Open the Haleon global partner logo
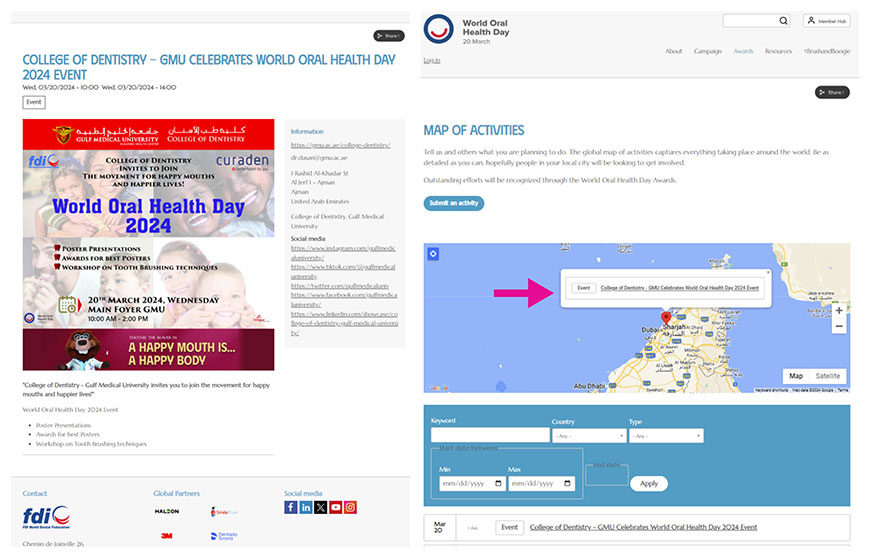 pyautogui.click(x=167, y=511)
